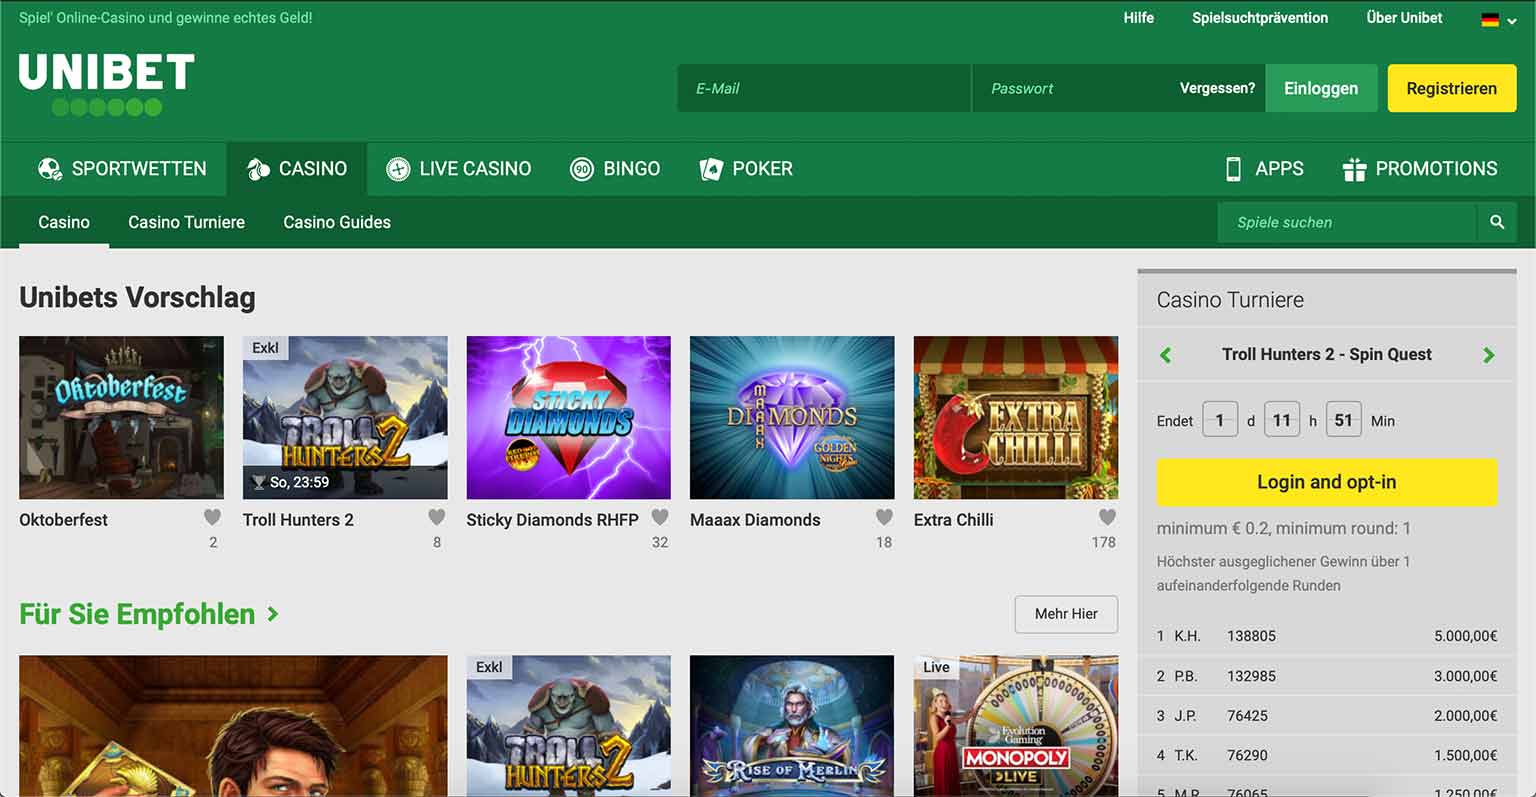Open the German flag language dropdown

(1498, 20)
